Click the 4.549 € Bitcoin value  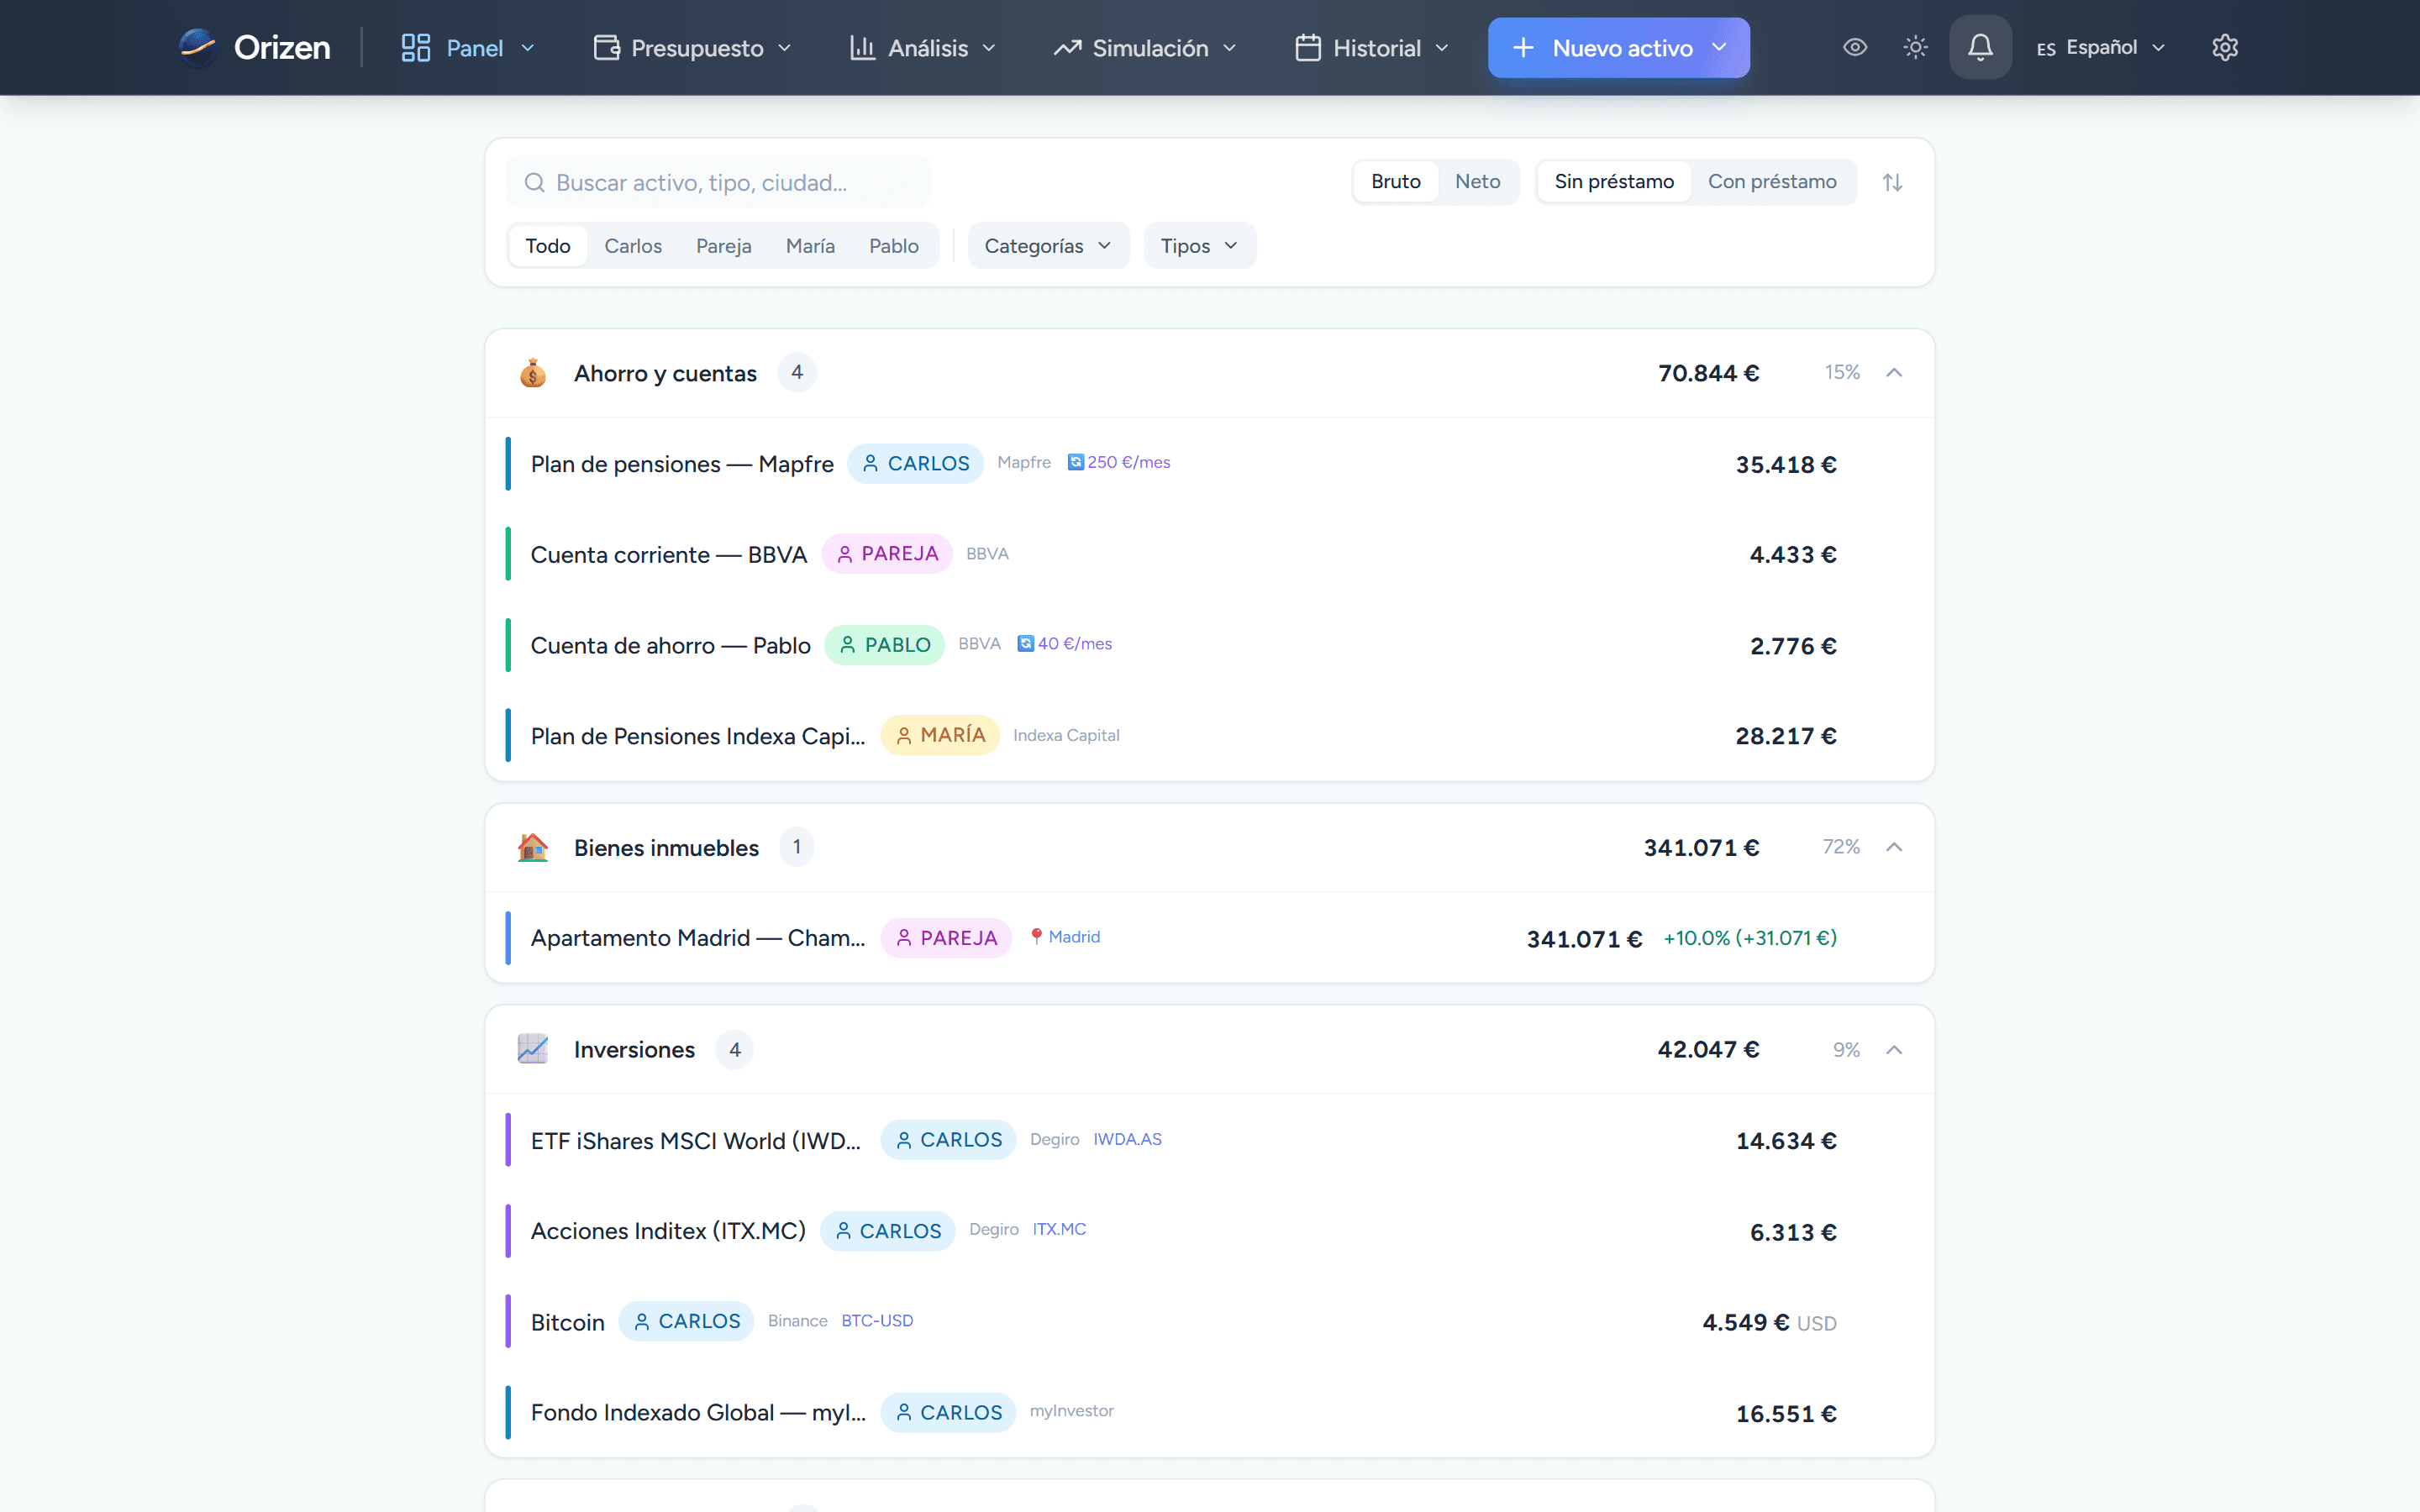point(1745,1322)
